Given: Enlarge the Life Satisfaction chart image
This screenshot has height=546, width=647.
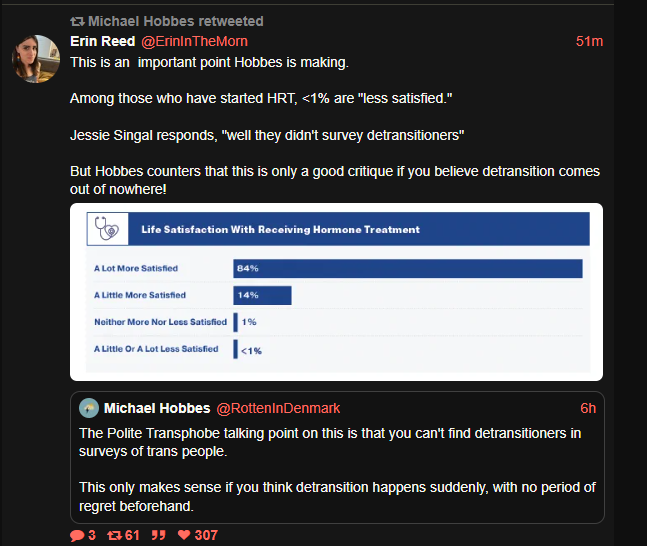Looking at the screenshot, I should pyautogui.click(x=336, y=291).
